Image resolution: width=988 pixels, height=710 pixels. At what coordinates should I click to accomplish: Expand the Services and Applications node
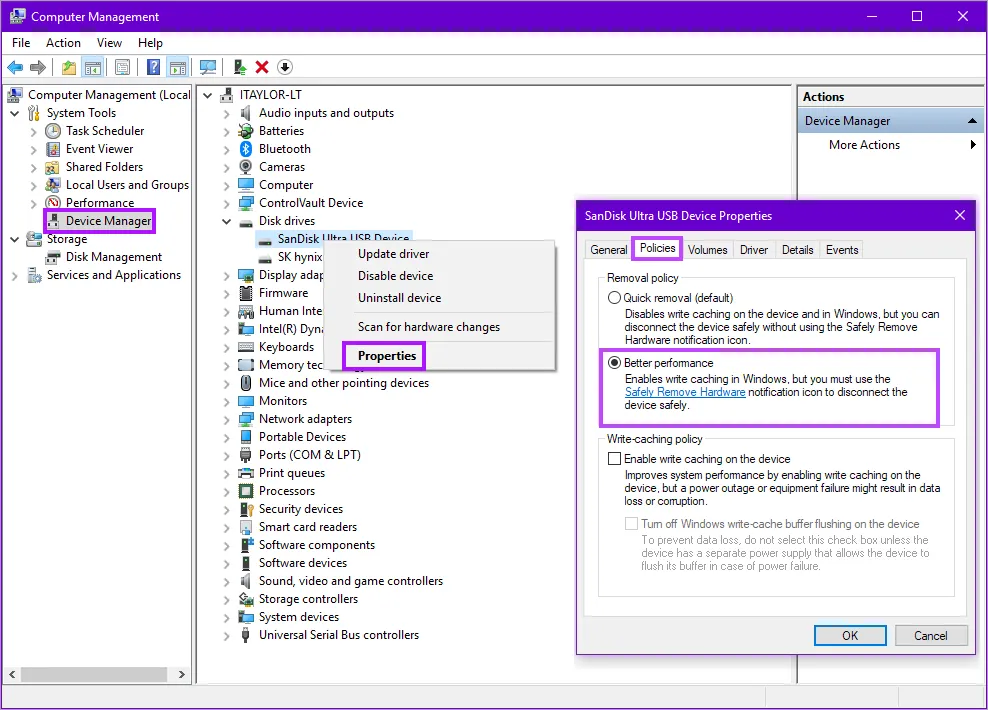tap(15, 275)
